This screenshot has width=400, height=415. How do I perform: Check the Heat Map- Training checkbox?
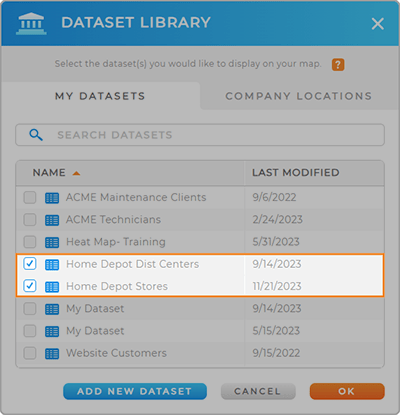click(30, 242)
